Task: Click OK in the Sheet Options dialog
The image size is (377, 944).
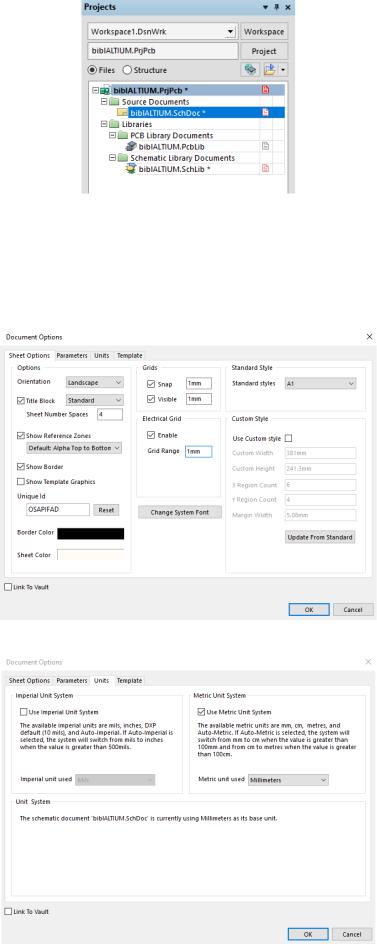Action: (x=308, y=609)
